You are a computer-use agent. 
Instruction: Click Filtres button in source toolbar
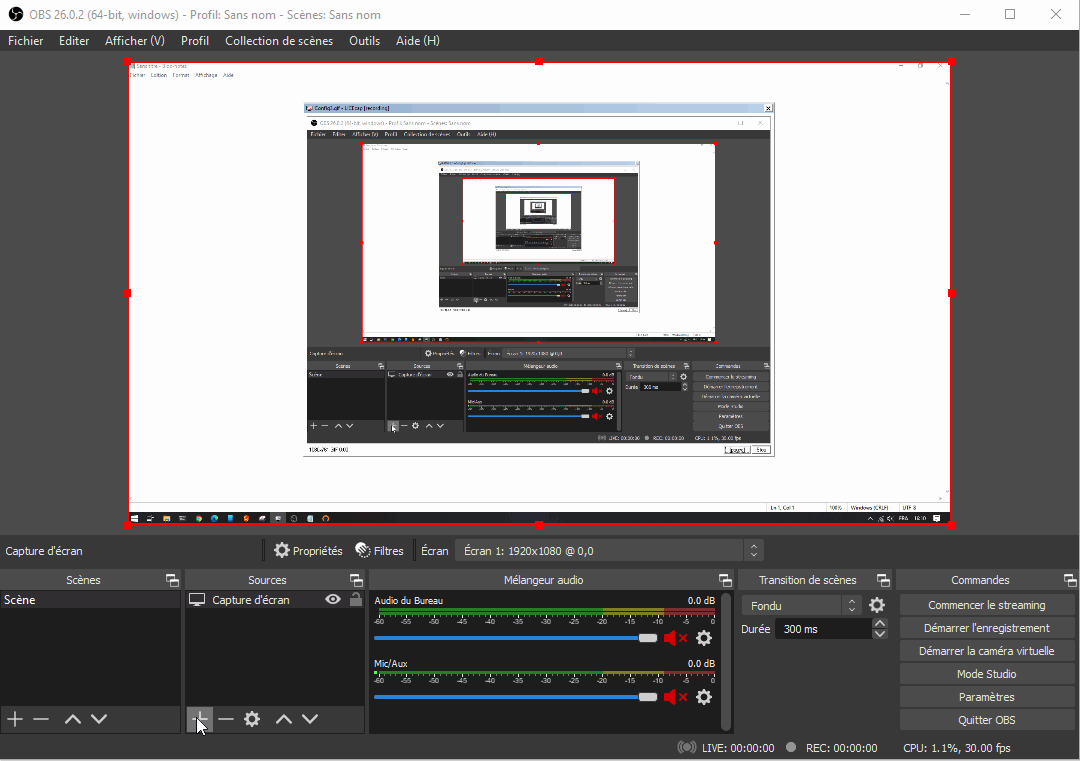379,550
